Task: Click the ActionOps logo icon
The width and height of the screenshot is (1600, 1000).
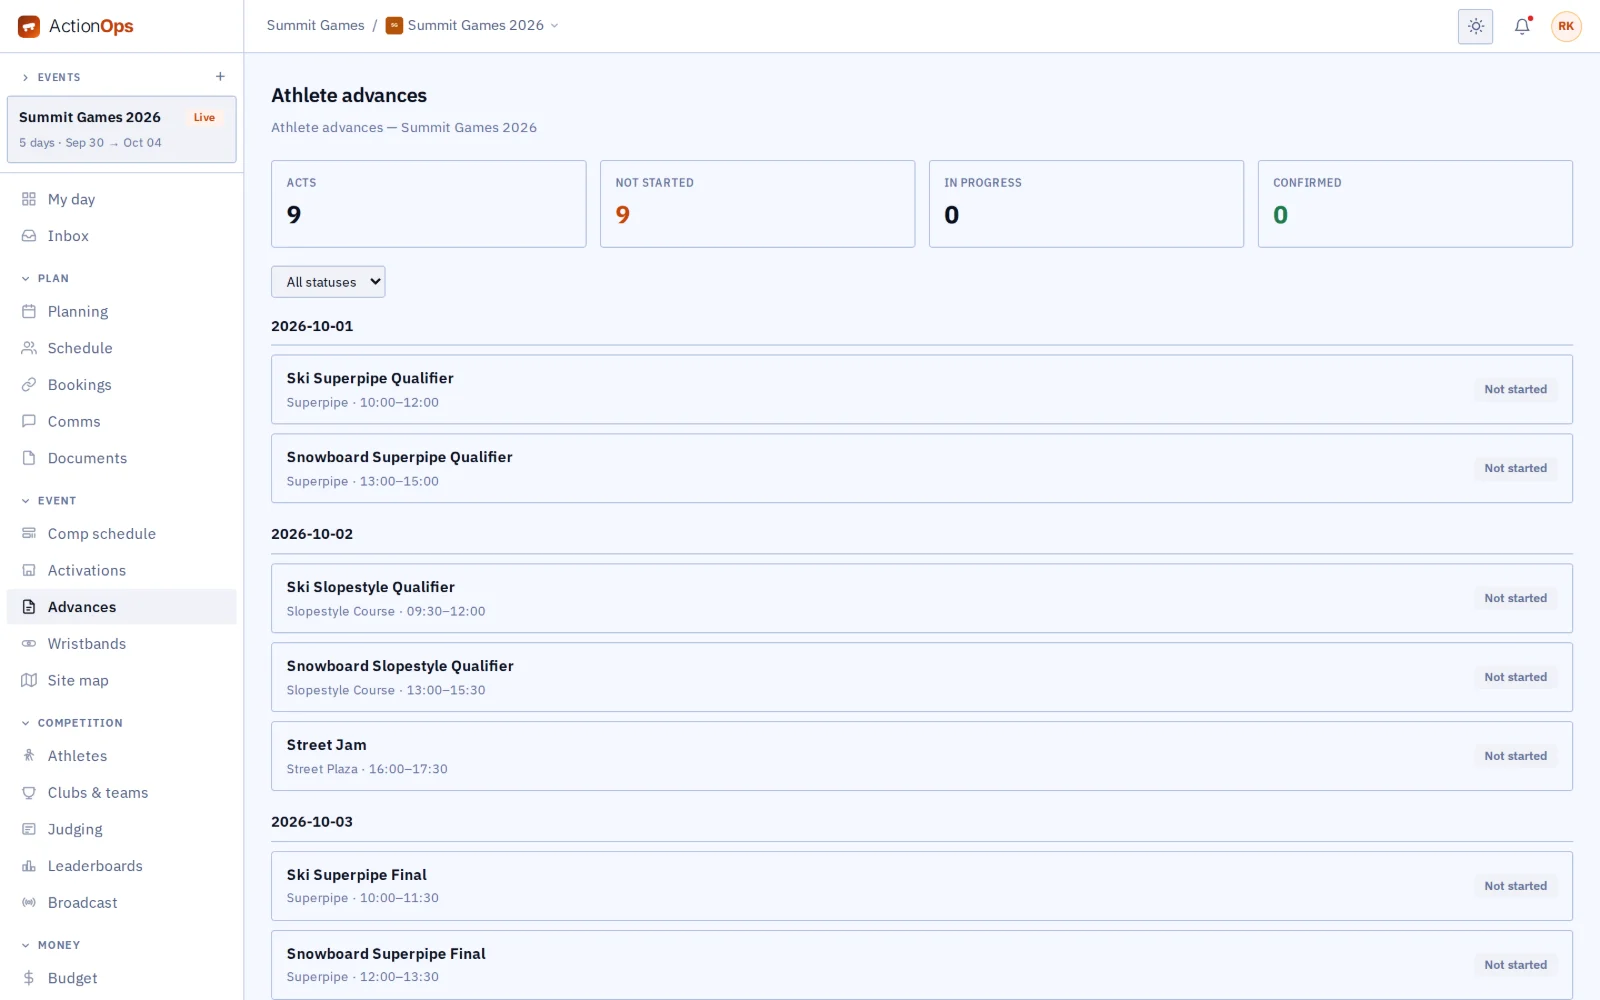Action: pos(29,26)
